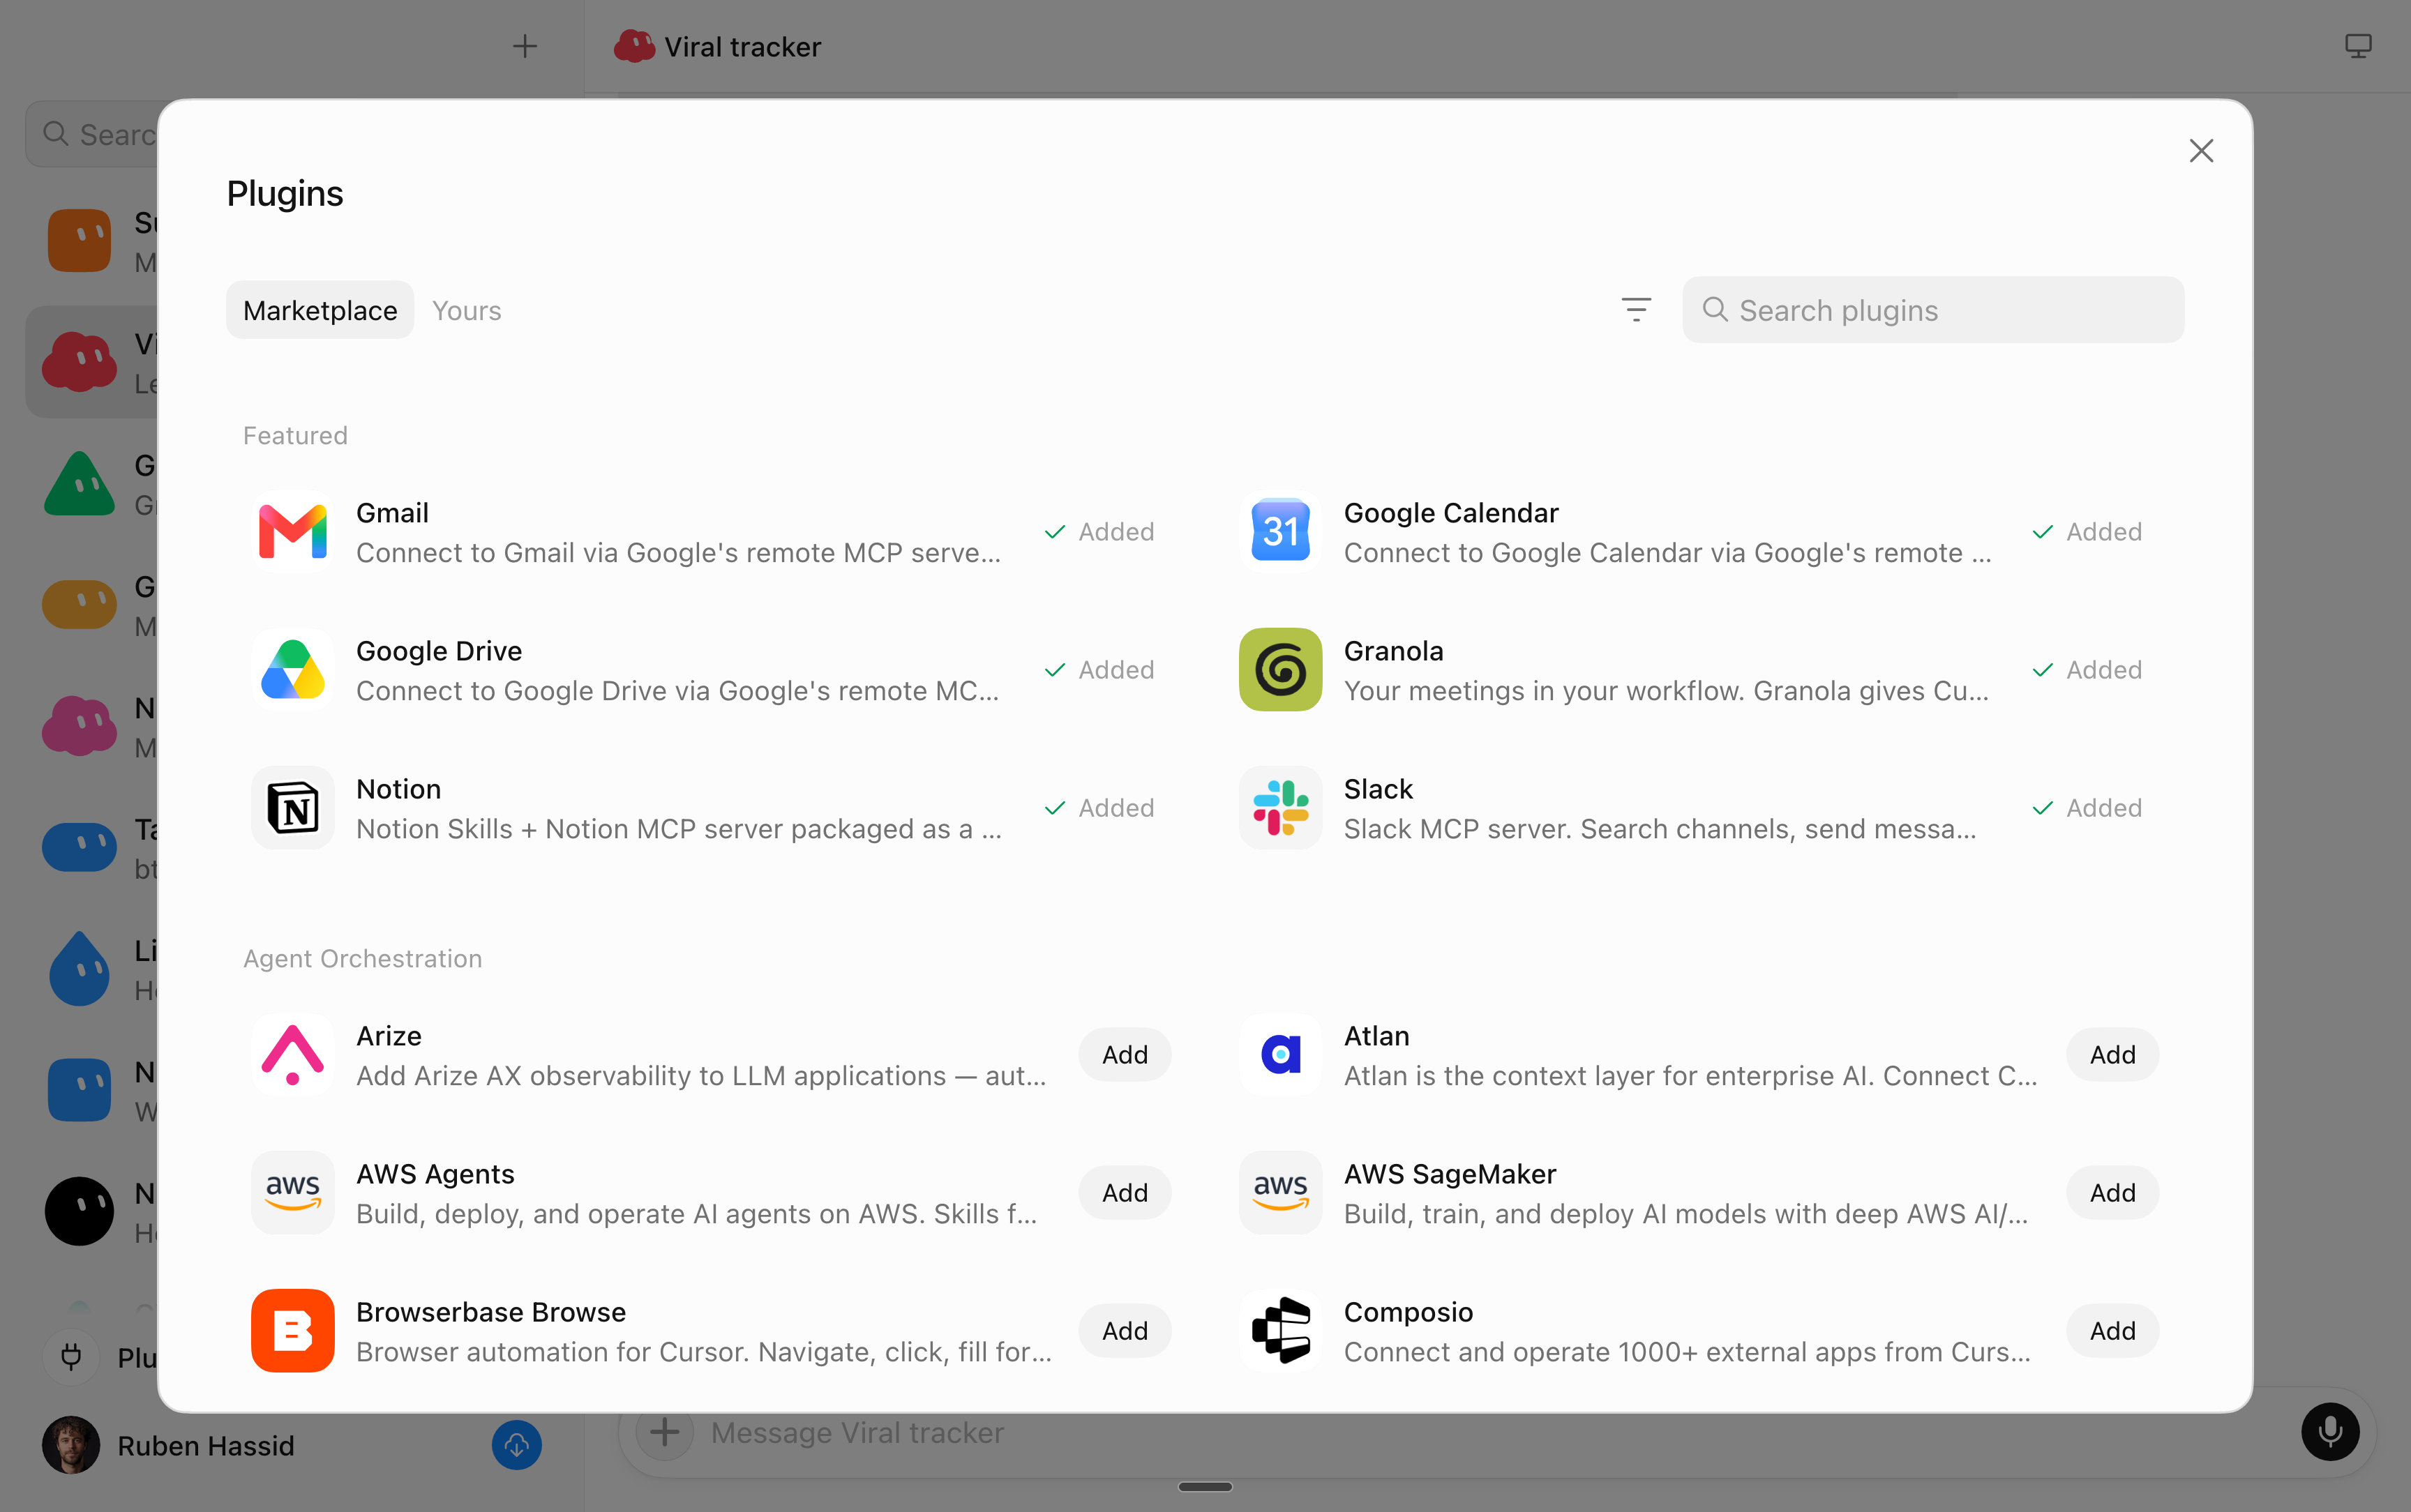The height and width of the screenshot is (1512, 2411).
Task: Select the green triangle agent avatar in sidebar
Action: (x=79, y=483)
